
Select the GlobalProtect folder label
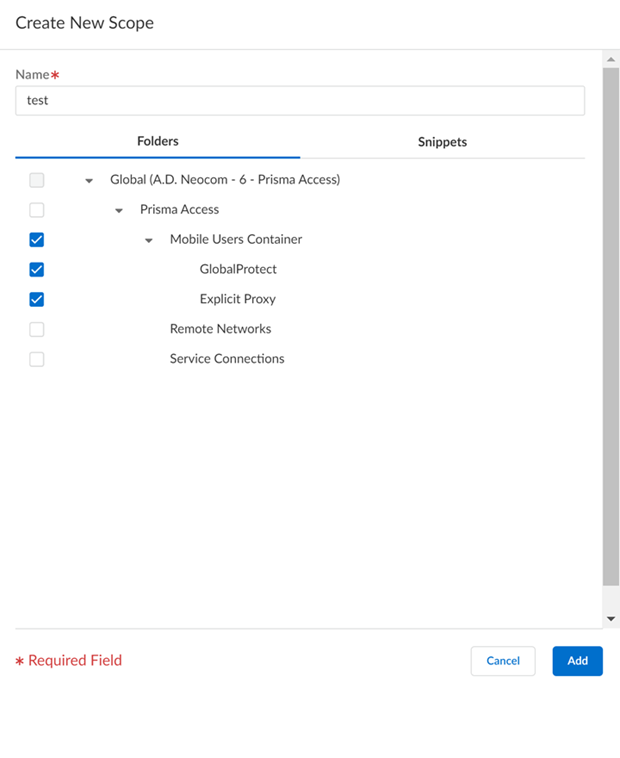tap(238, 269)
